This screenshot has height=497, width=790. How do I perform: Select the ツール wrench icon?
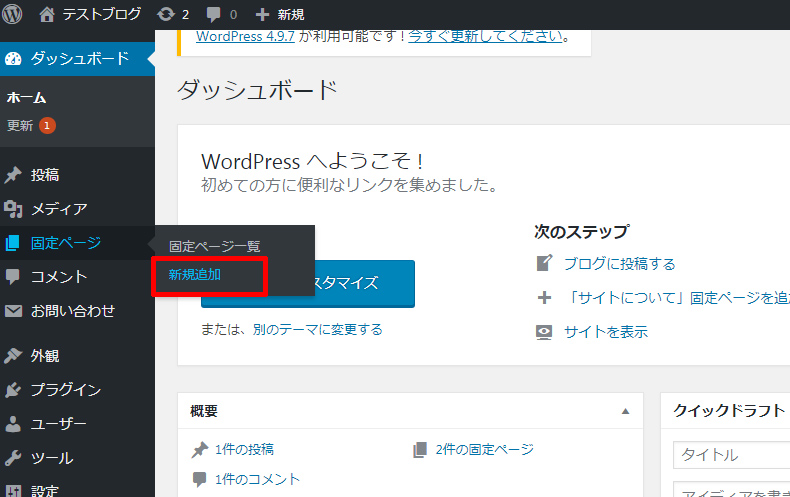(x=14, y=458)
